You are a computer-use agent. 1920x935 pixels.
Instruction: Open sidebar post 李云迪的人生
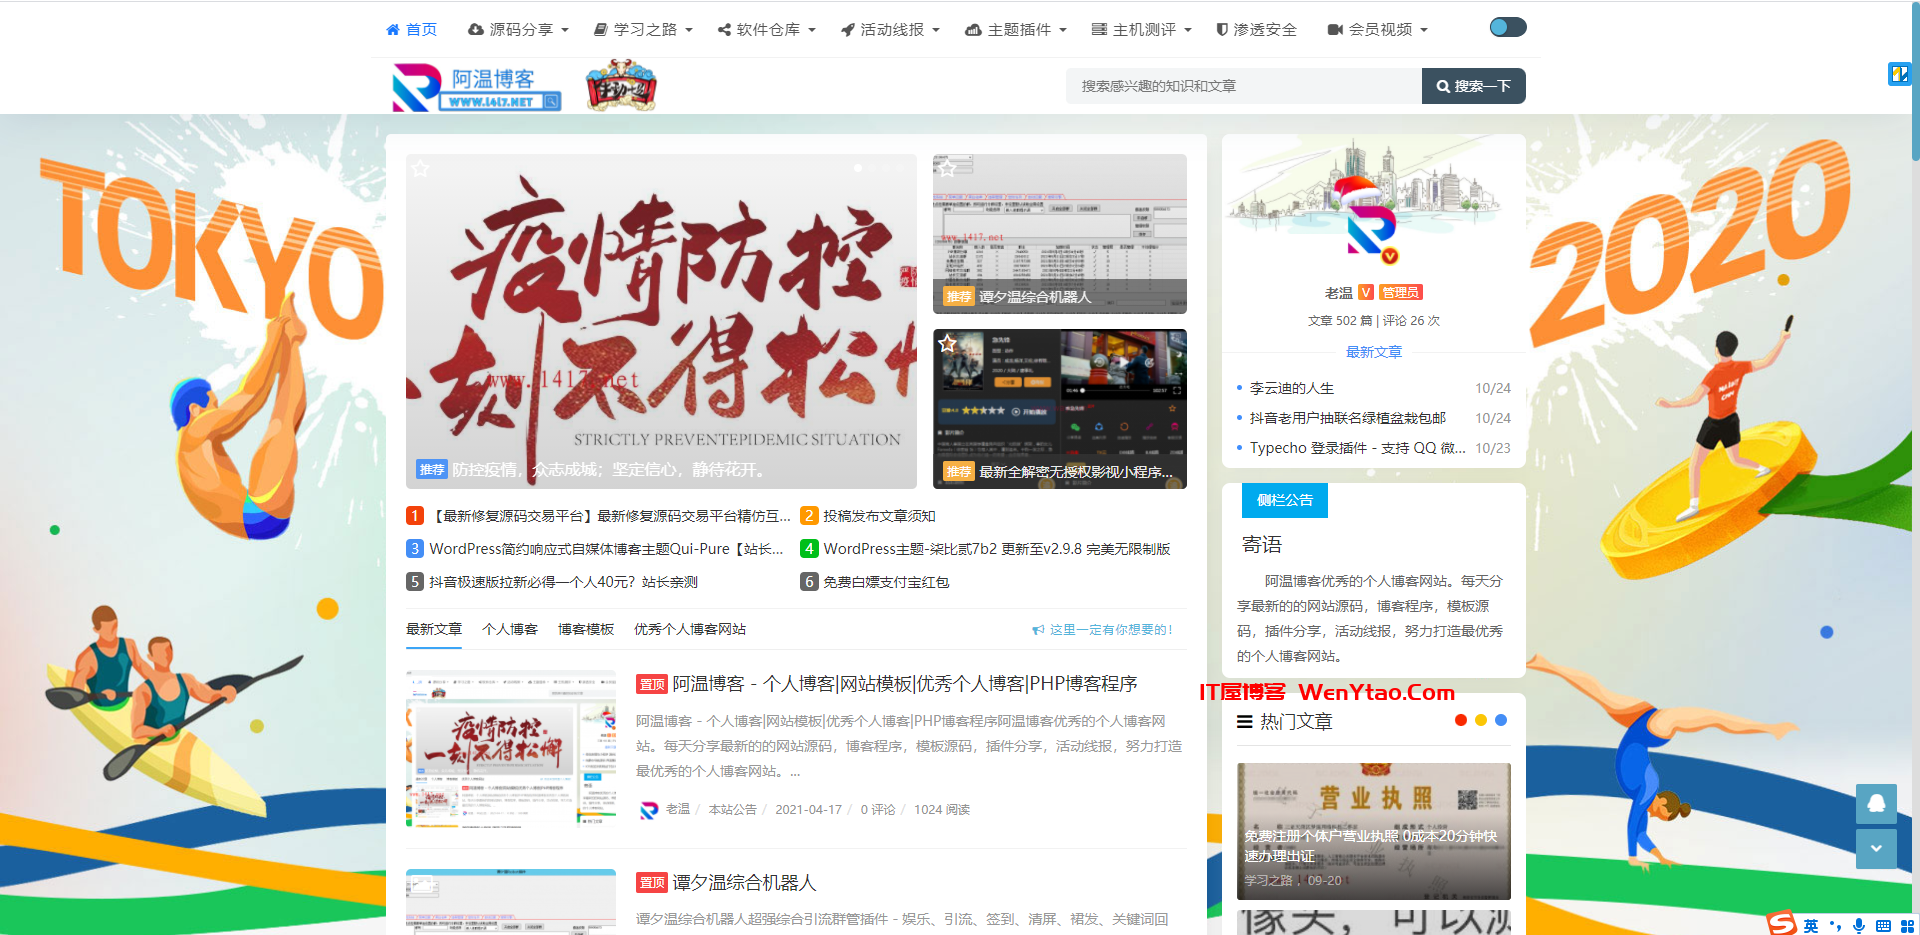click(1292, 388)
